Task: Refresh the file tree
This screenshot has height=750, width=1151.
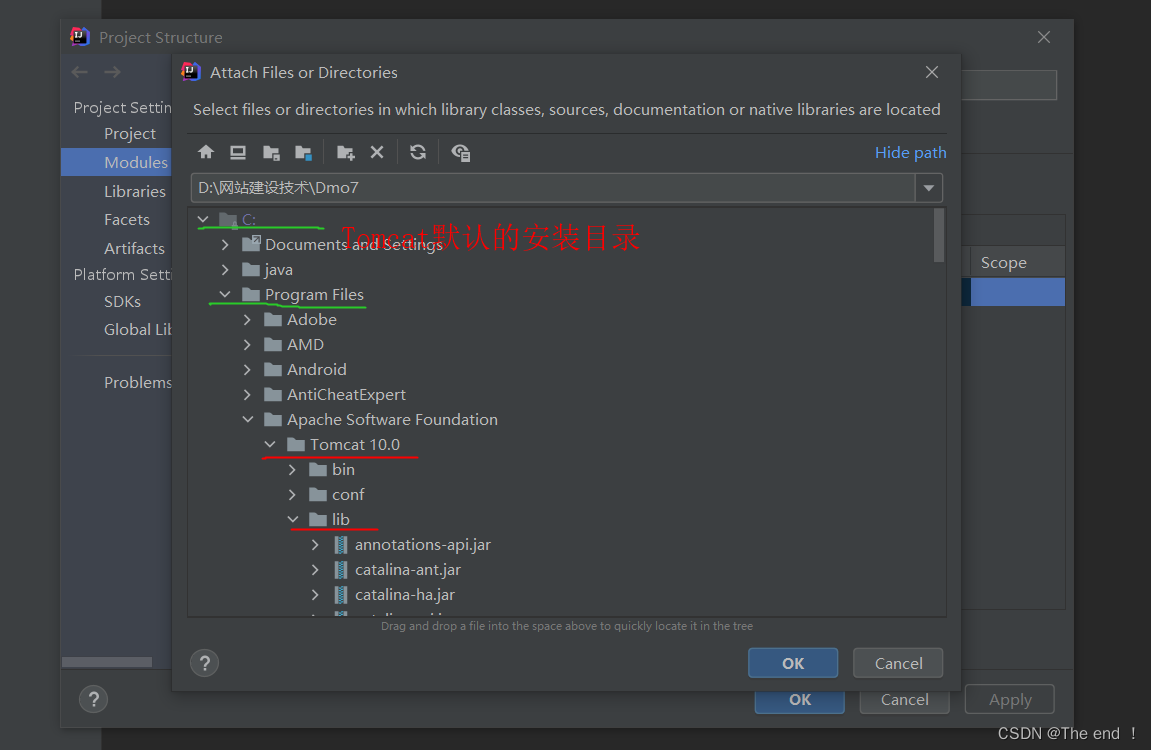Action: 418,152
